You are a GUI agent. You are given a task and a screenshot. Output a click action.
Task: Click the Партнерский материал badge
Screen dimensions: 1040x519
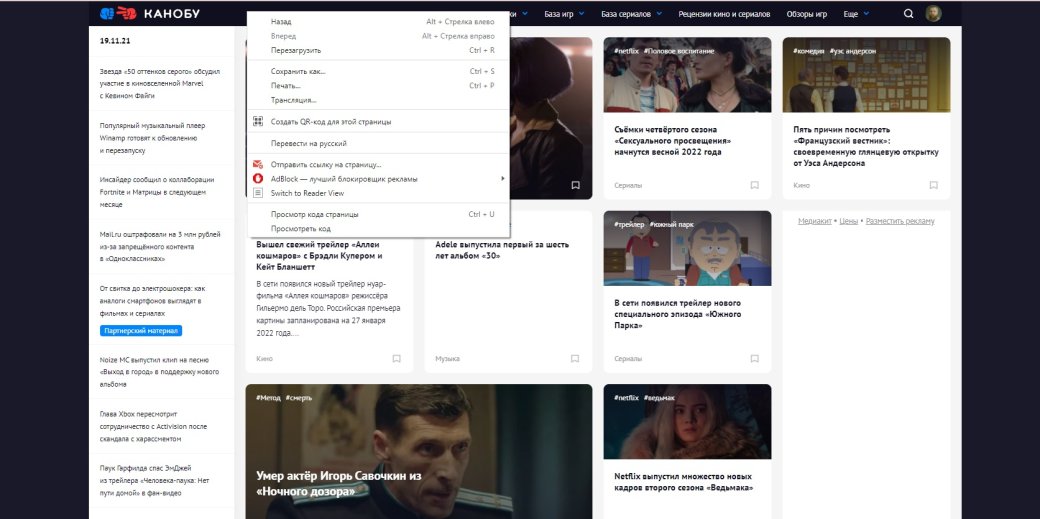tap(141, 331)
